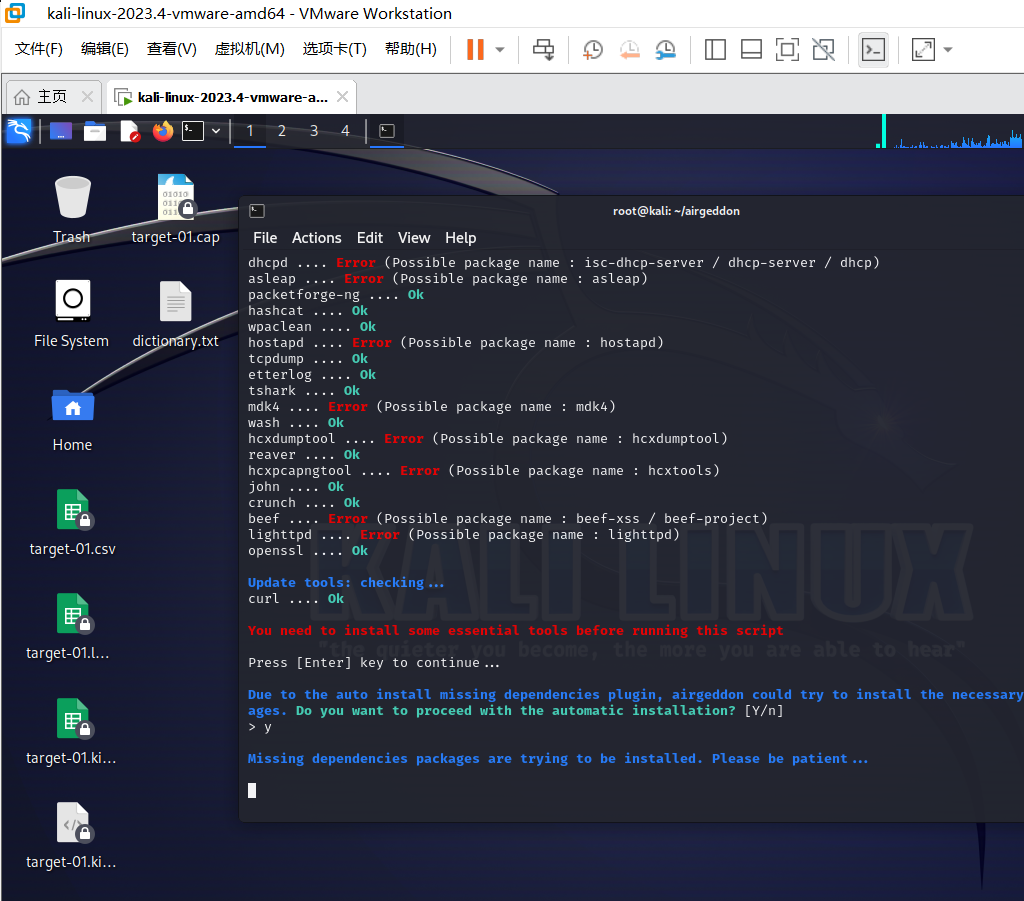Toggle the thumbnail bar view in VMware

click(751, 49)
